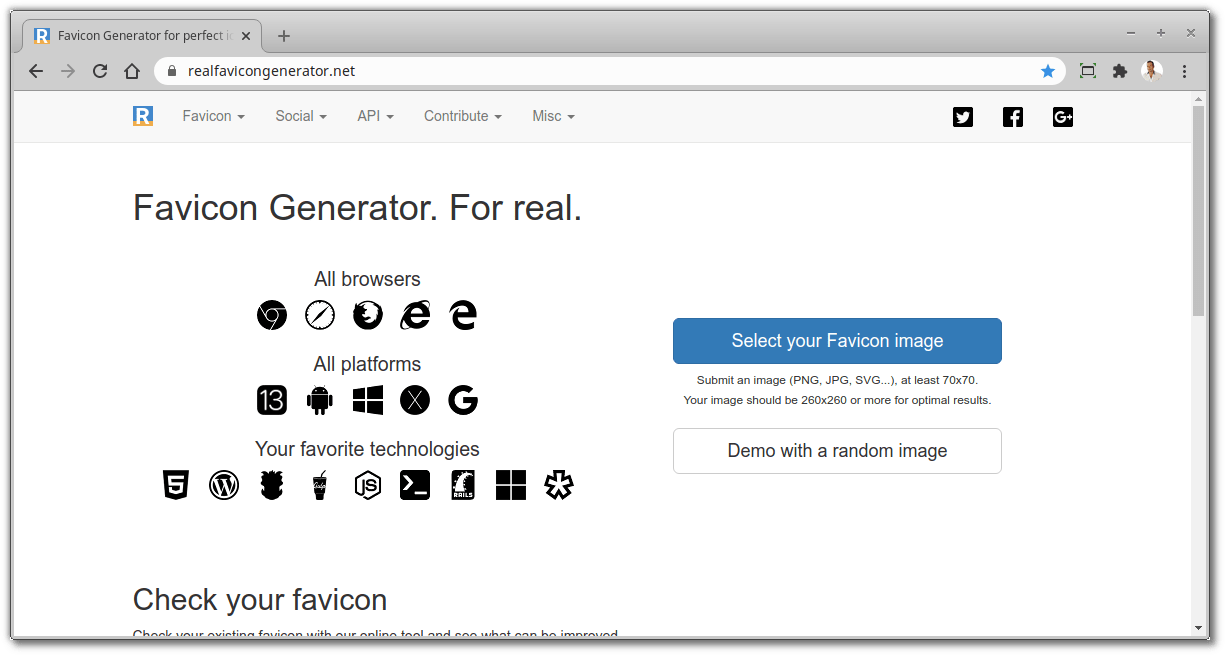Image resolution: width=1226 pixels, height=656 pixels.
Task: Click the command line terminal icon
Action: coord(415,485)
